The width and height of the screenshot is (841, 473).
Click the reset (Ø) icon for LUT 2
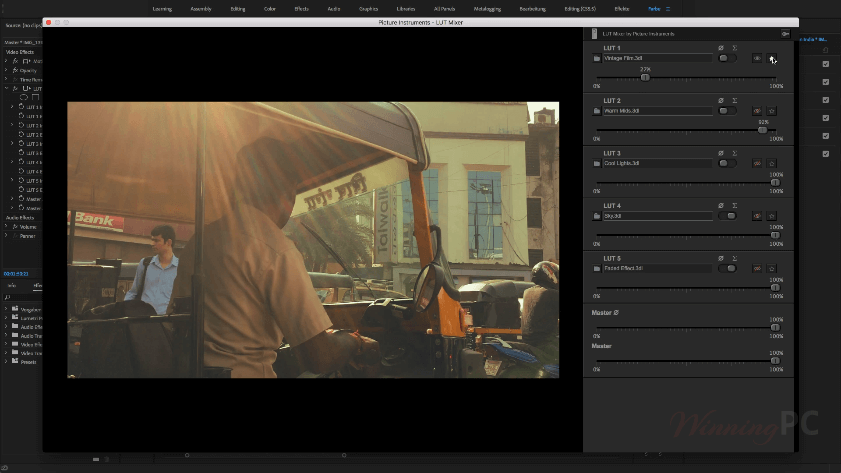(x=721, y=101)
